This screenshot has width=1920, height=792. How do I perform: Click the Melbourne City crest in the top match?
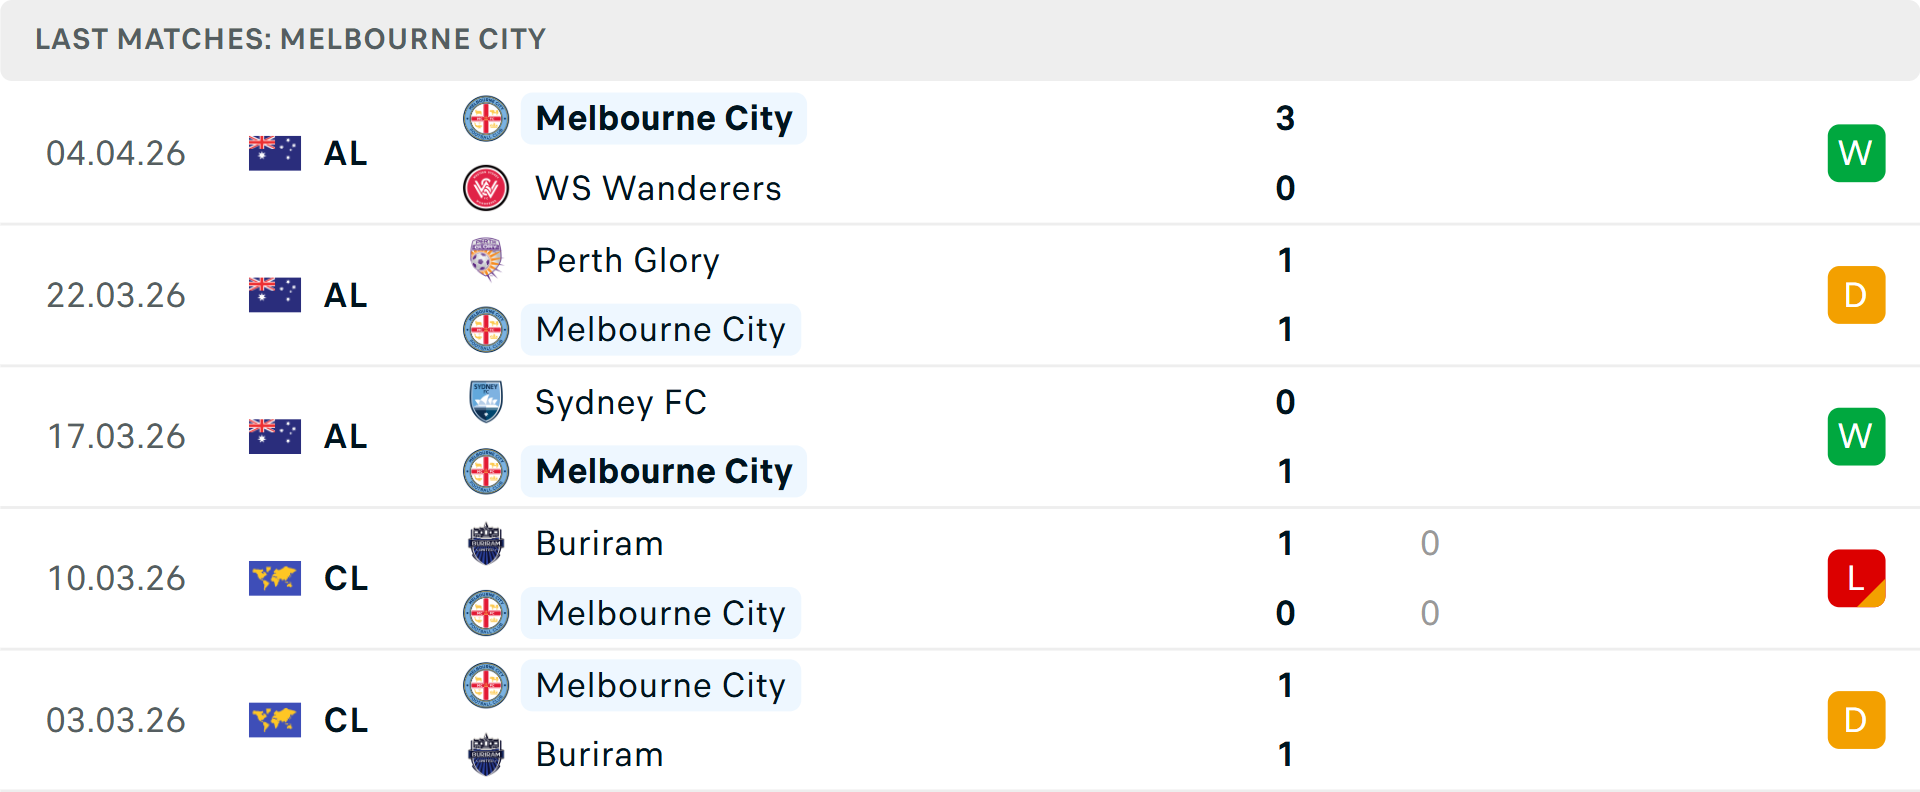486,118
